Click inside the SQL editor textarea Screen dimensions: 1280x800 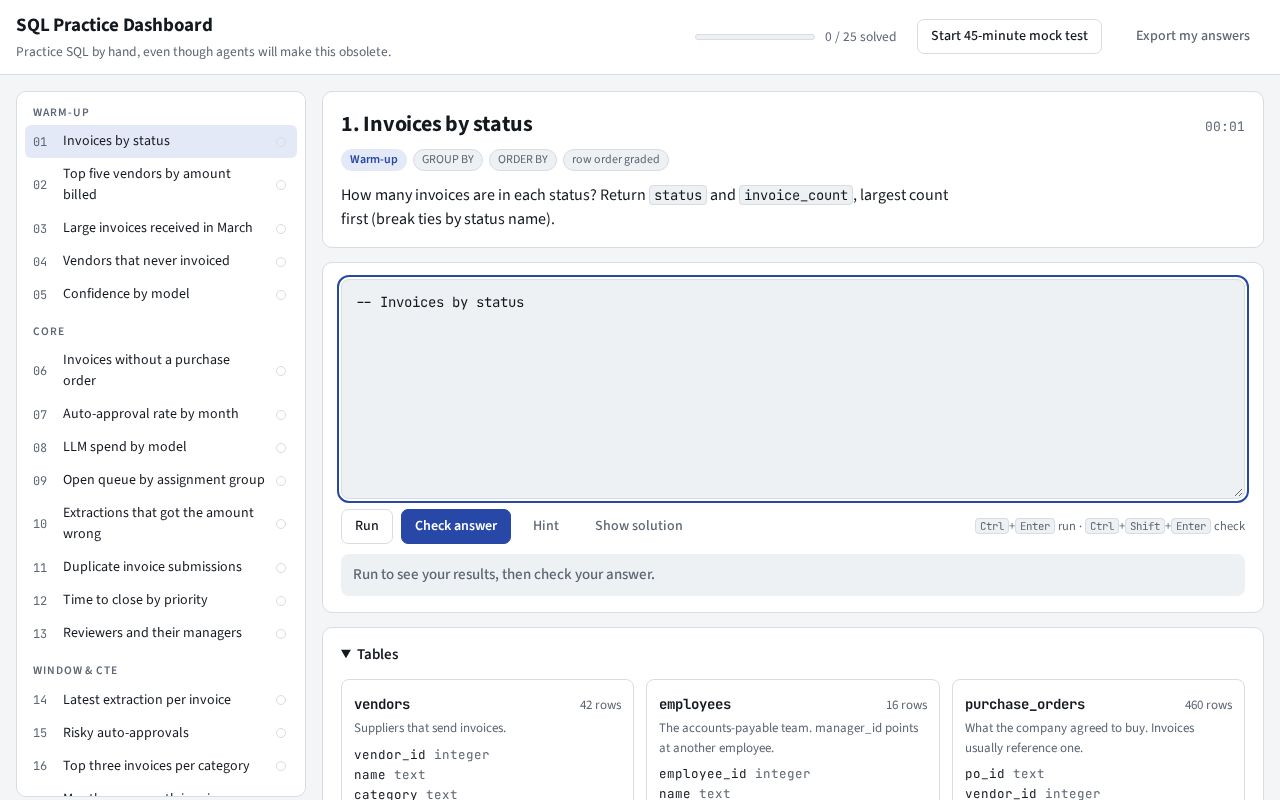click(793, 389)
